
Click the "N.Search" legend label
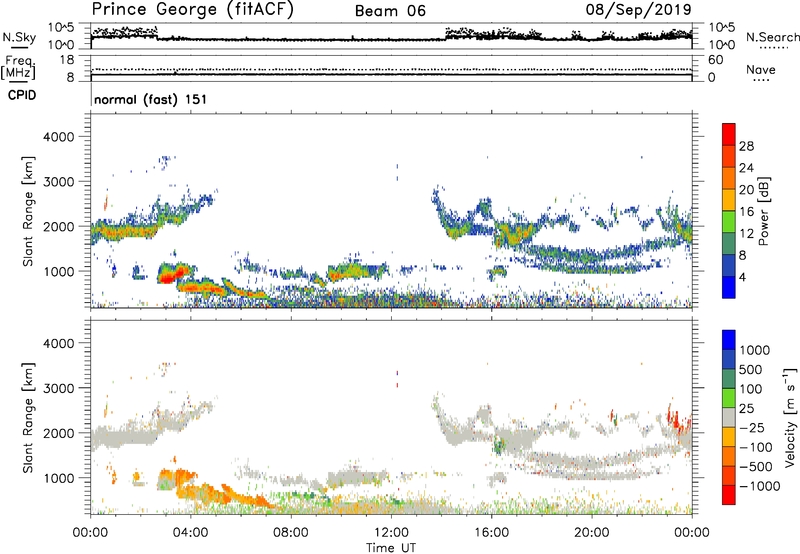point(772,37)
